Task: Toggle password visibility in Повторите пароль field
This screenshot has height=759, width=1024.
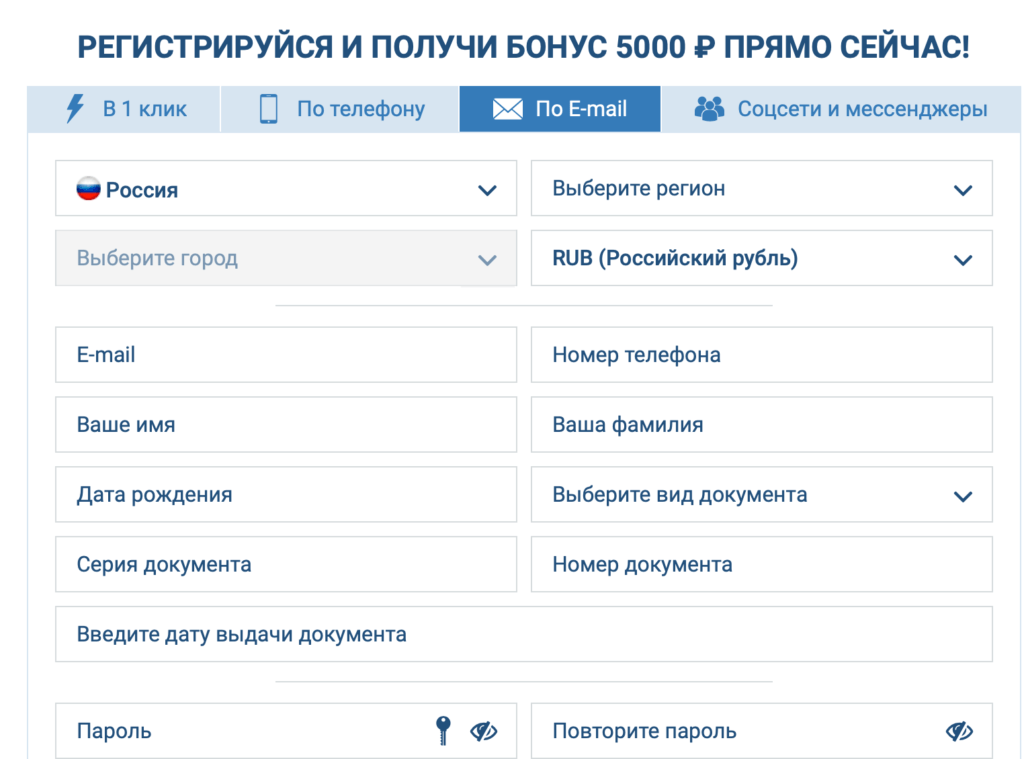Action: [x=959, y=731]
